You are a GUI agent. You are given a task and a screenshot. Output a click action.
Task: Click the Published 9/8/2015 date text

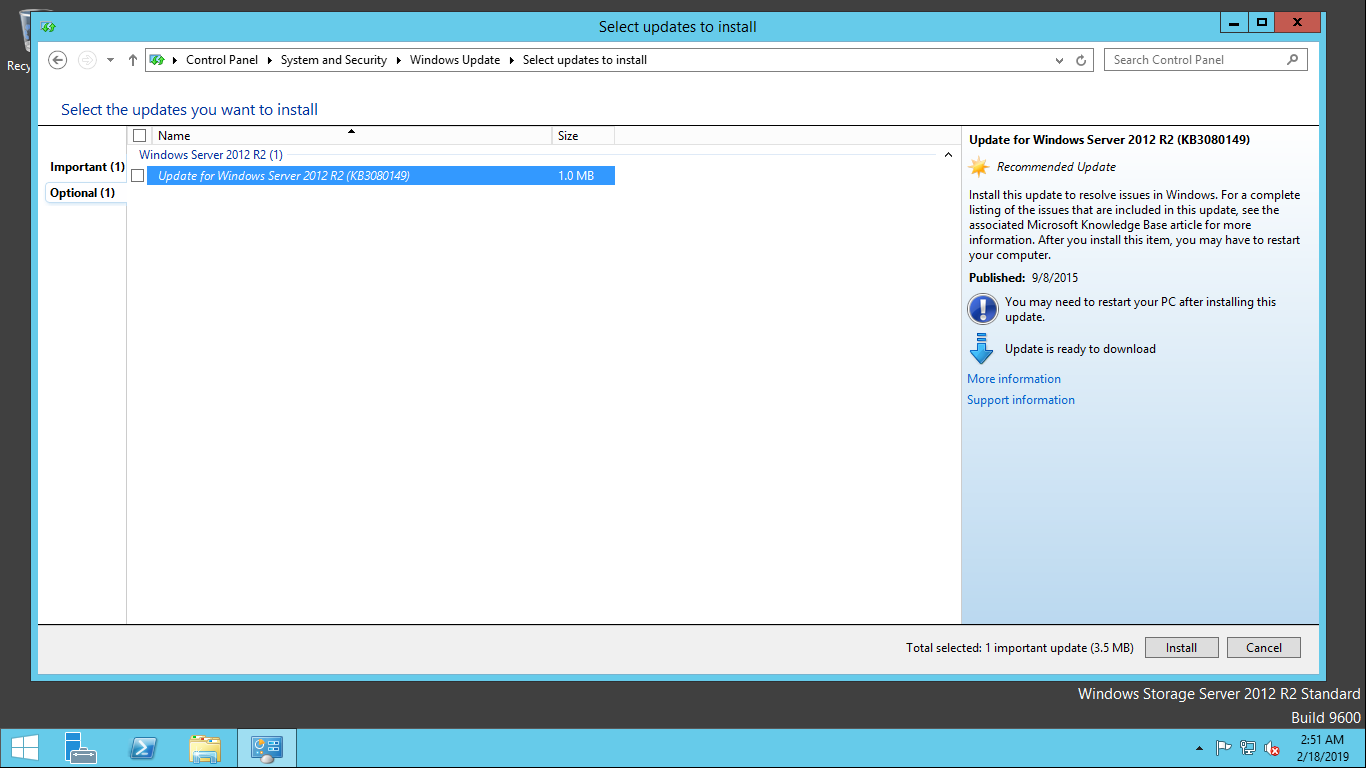(1023, 278)
